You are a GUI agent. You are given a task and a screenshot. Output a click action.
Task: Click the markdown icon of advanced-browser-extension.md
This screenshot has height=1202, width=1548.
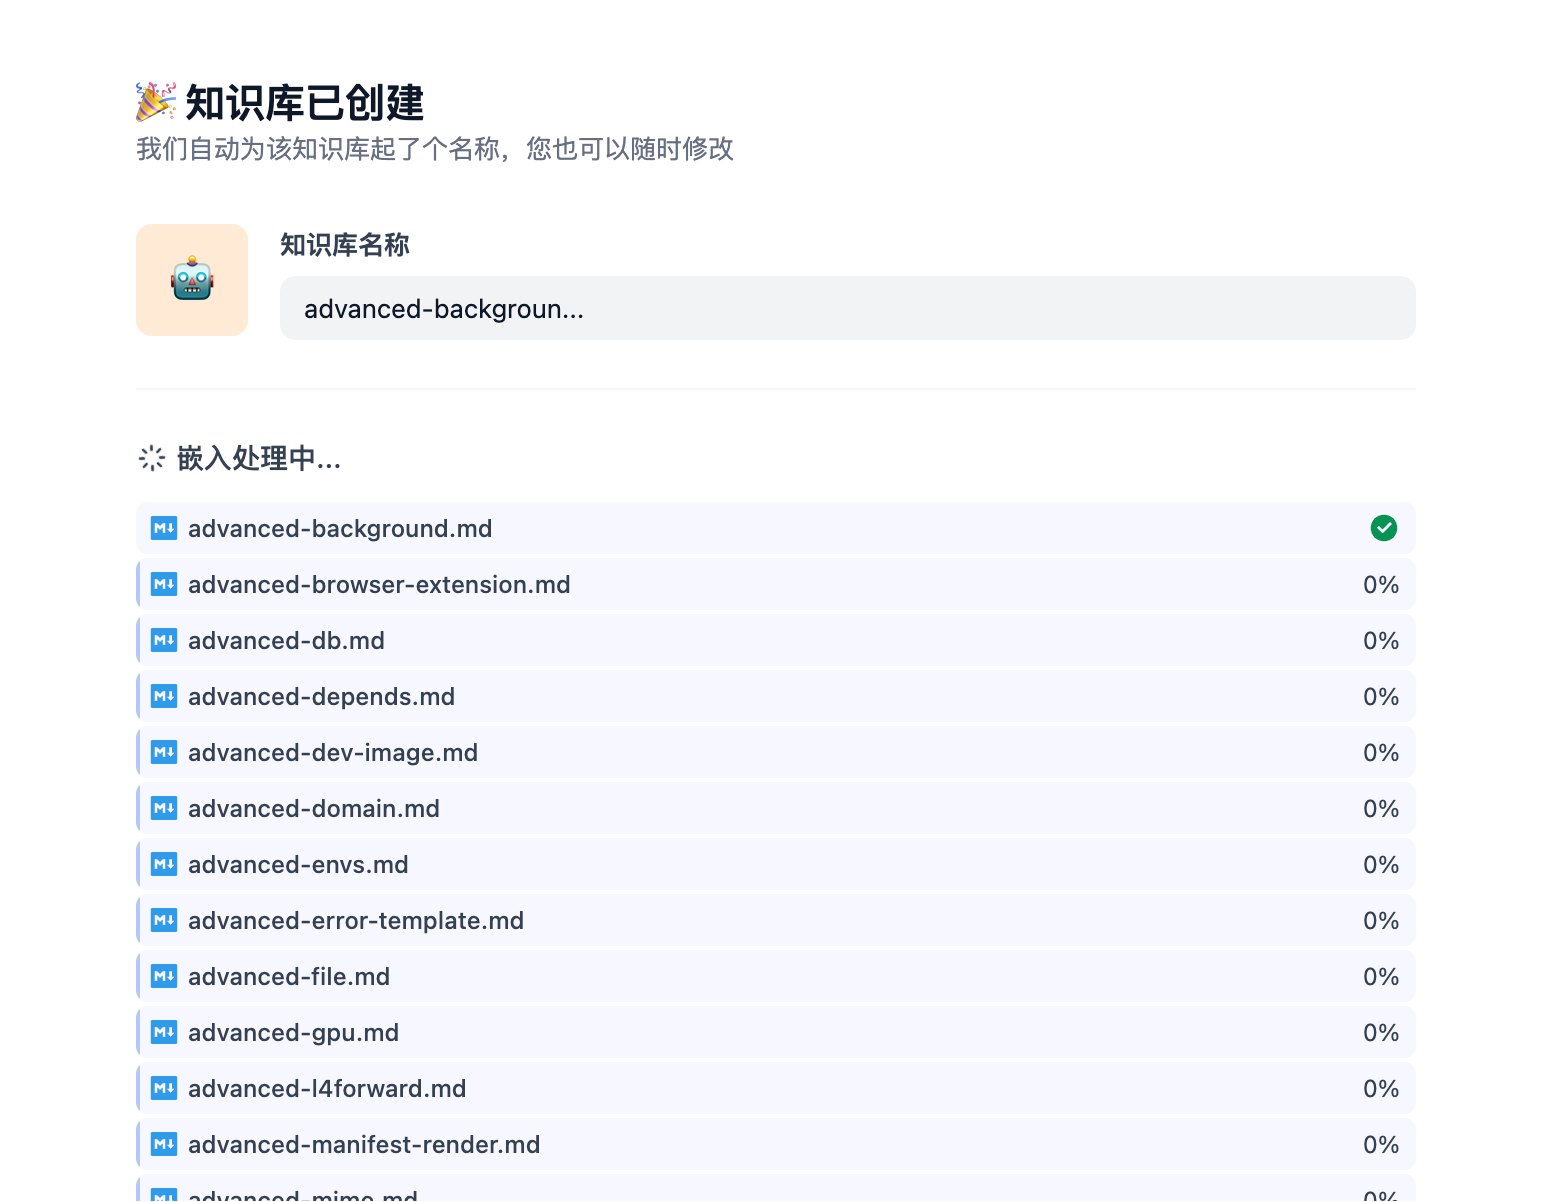pyautogui.click(x=164, y=584)
